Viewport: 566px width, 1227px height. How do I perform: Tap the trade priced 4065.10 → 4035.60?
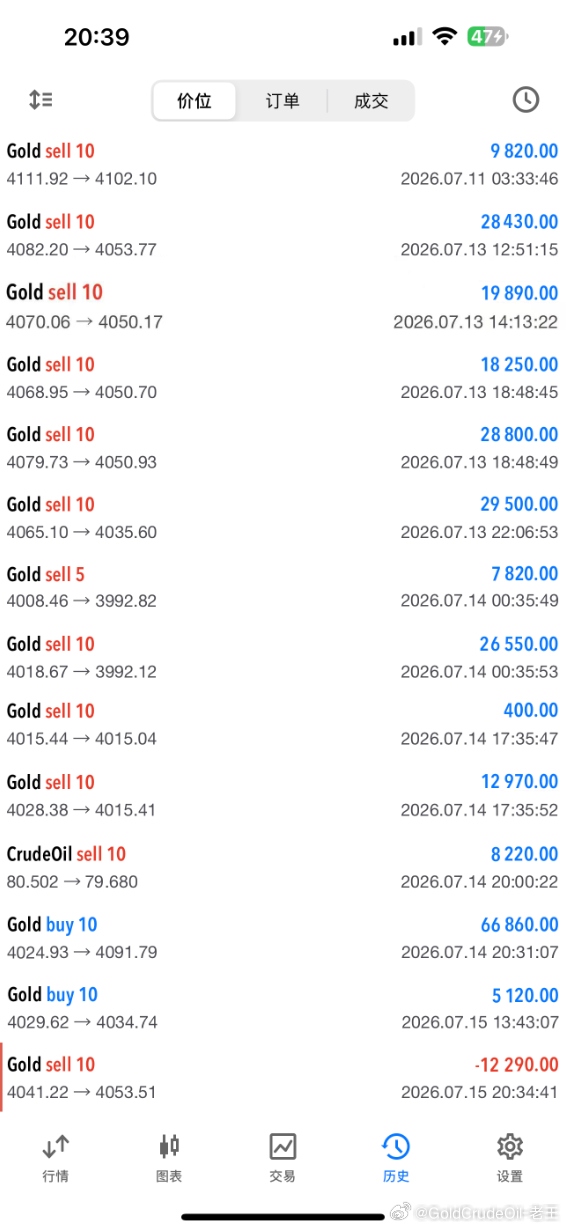pyautogui.click(x=283, y=517)
